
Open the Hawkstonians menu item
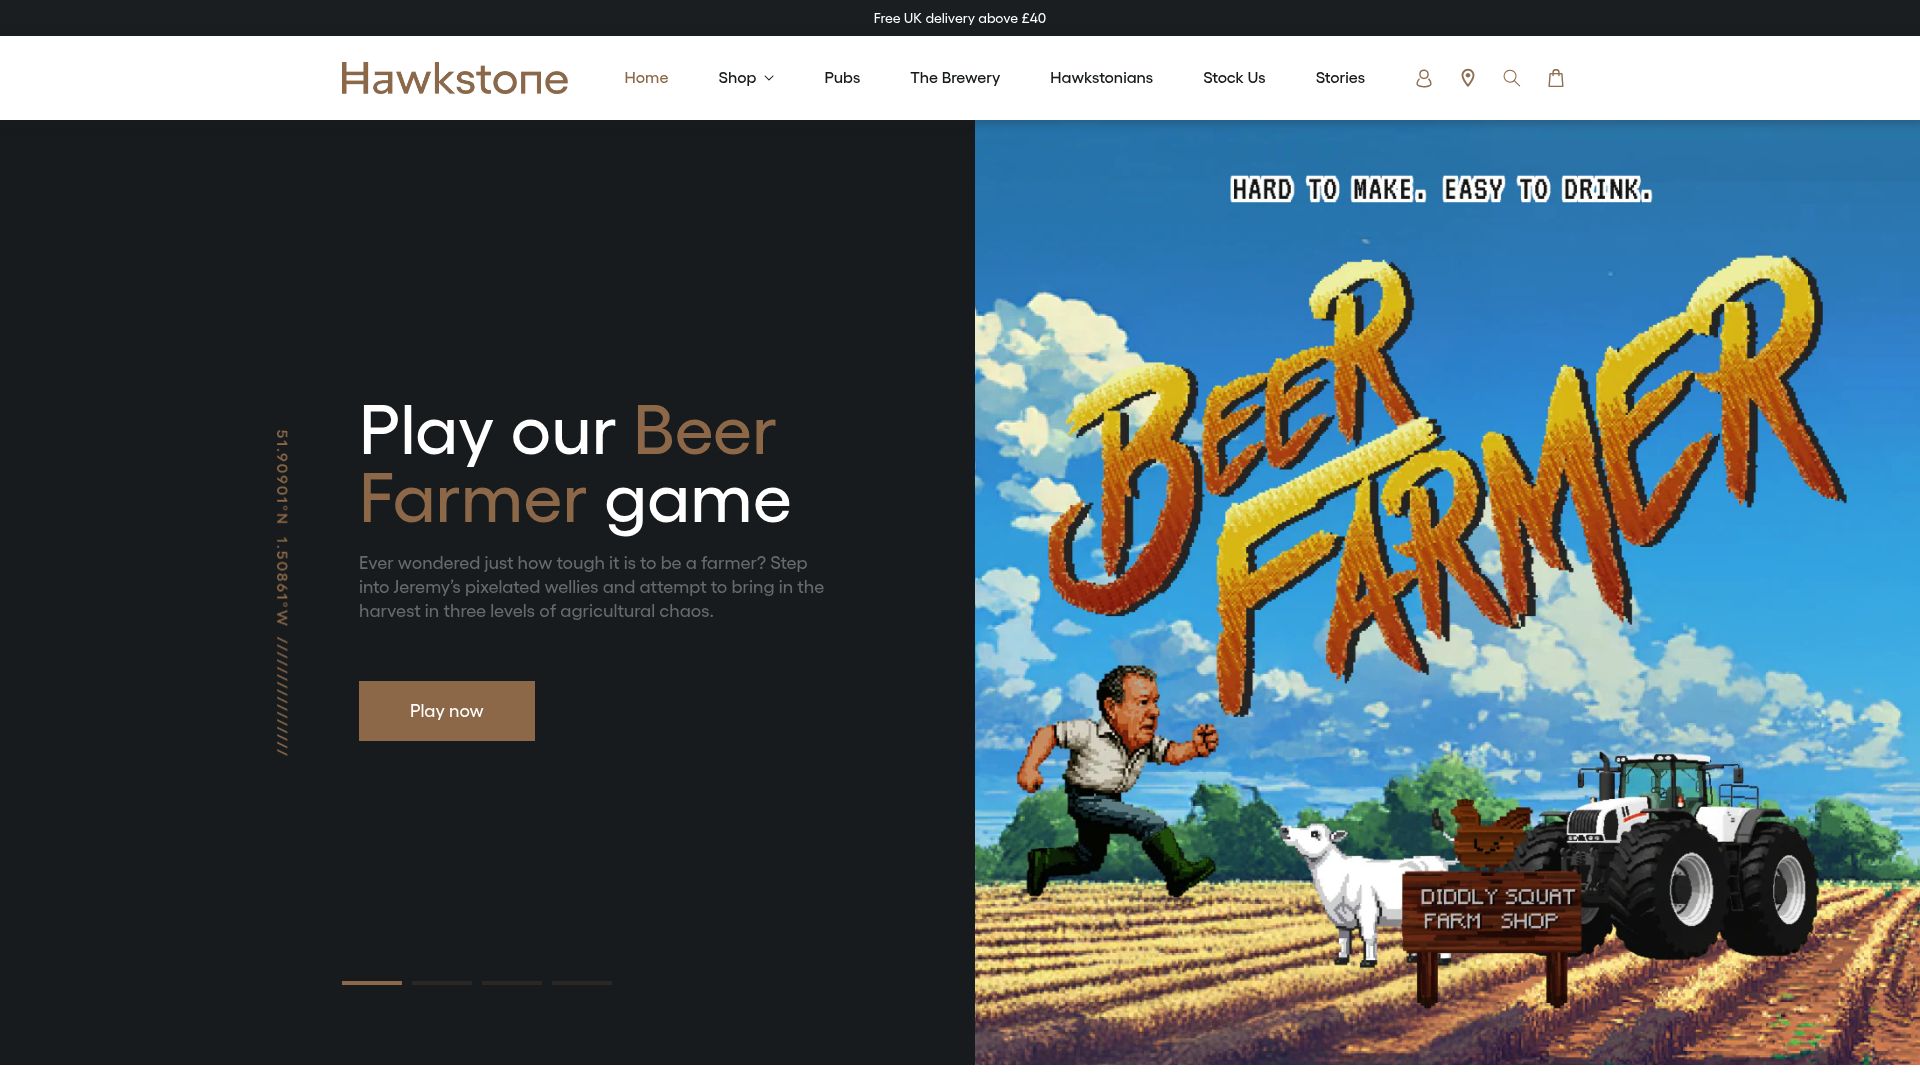1101,78
